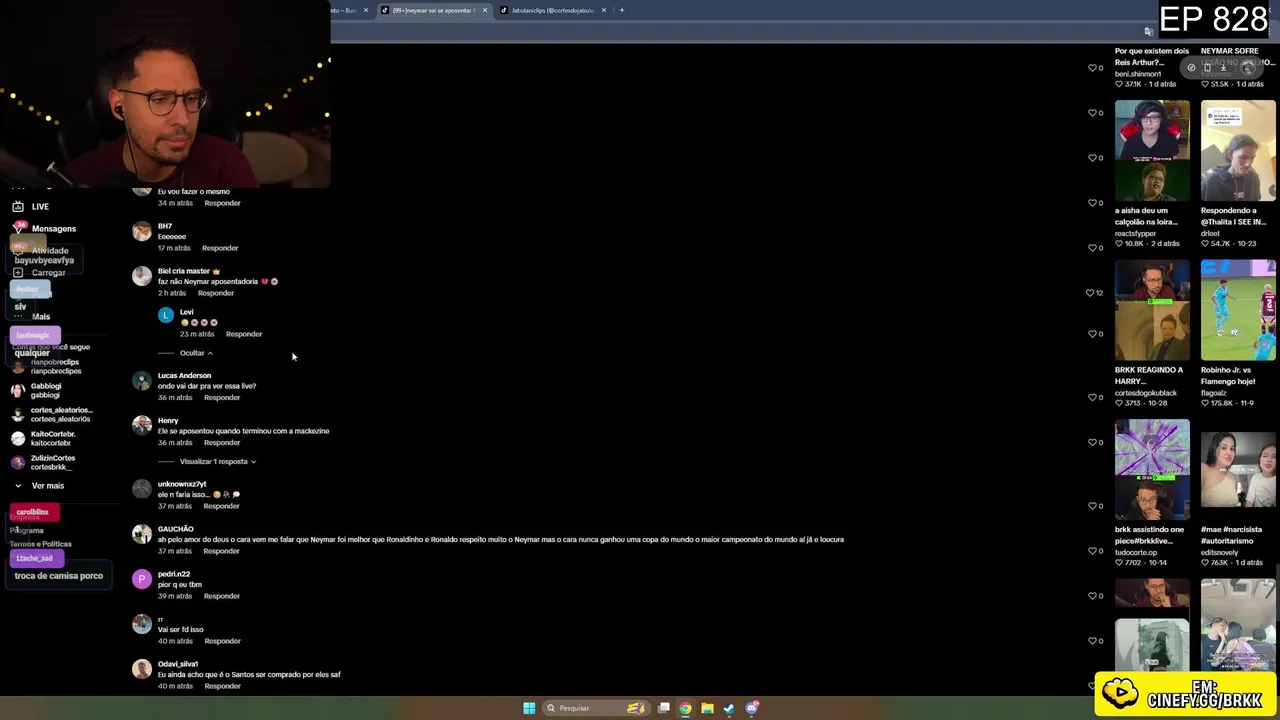This screenshot has height=720, width=1280.
Task: Reply to pedri.n22's comment
Action: (222, 596)
